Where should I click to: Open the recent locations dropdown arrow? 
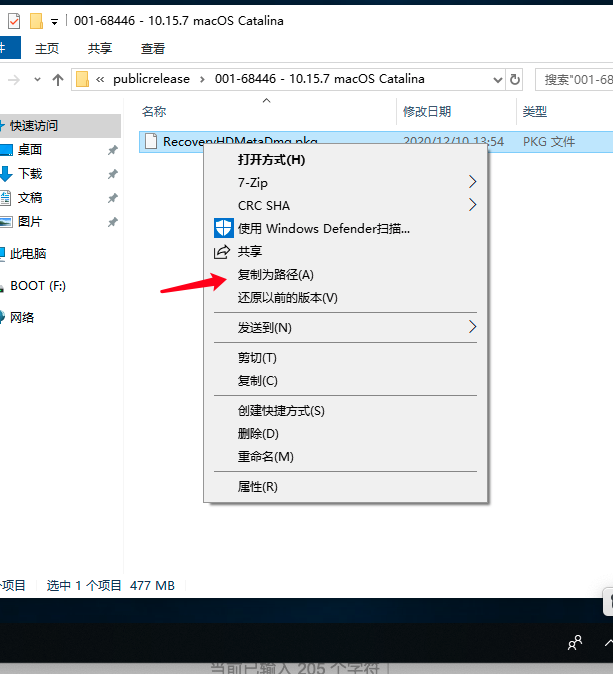[37, 80]
